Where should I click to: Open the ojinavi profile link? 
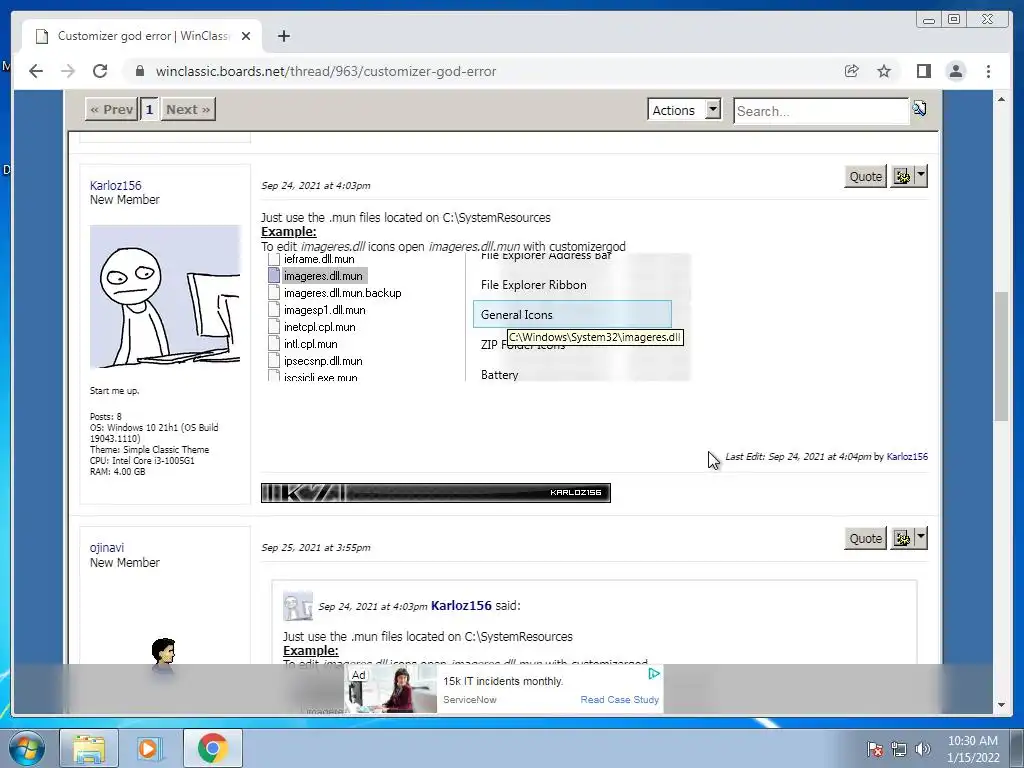click(106, 548)
